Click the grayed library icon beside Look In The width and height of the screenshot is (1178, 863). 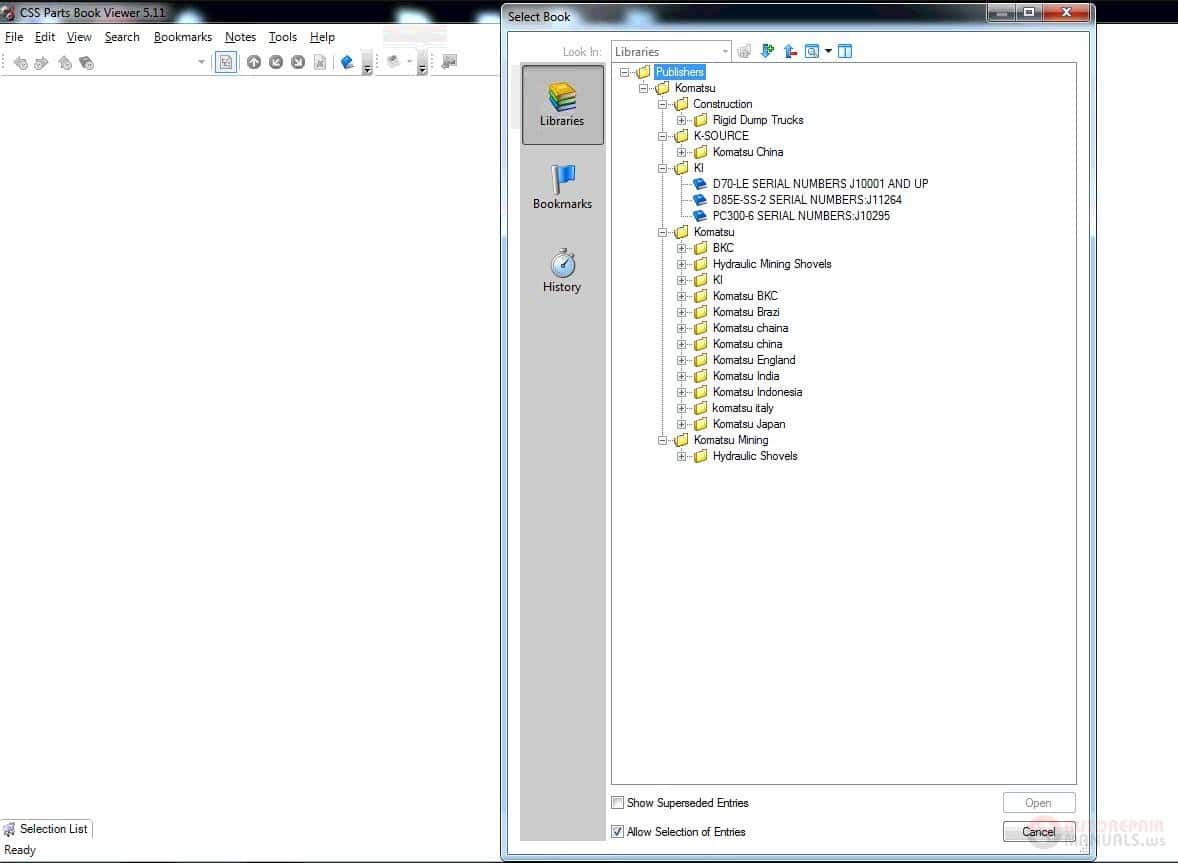click(744, 51)
